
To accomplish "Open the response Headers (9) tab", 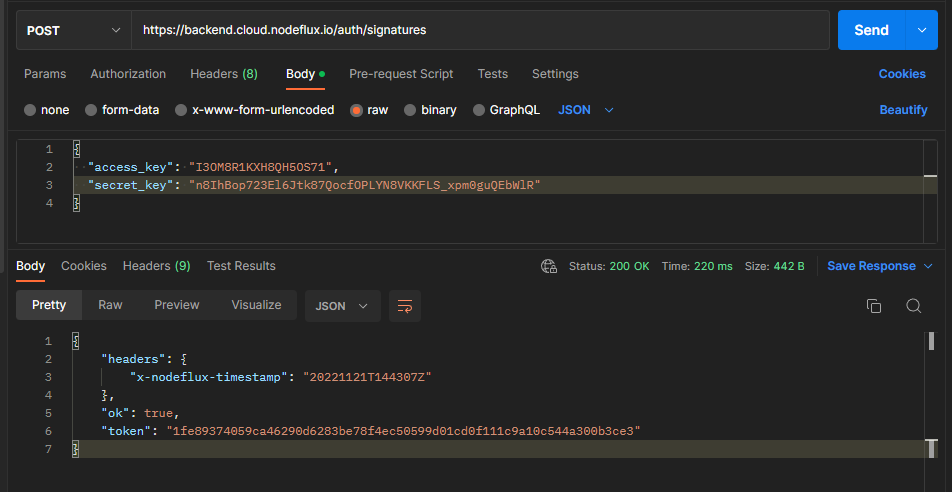I will [x=157, y=266].
